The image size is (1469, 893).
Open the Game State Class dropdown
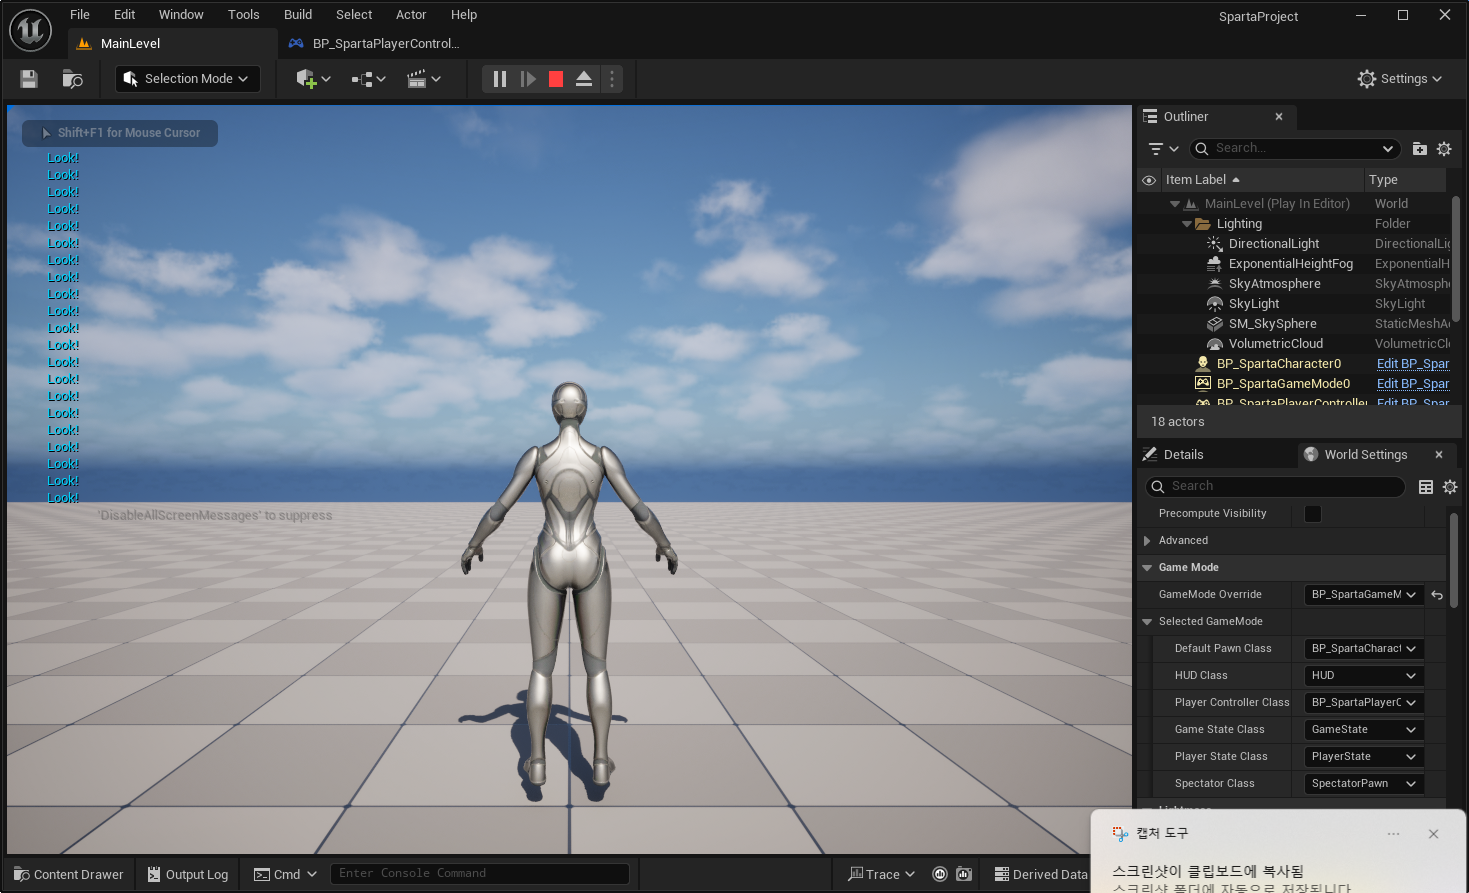(x=1364, y=730)
